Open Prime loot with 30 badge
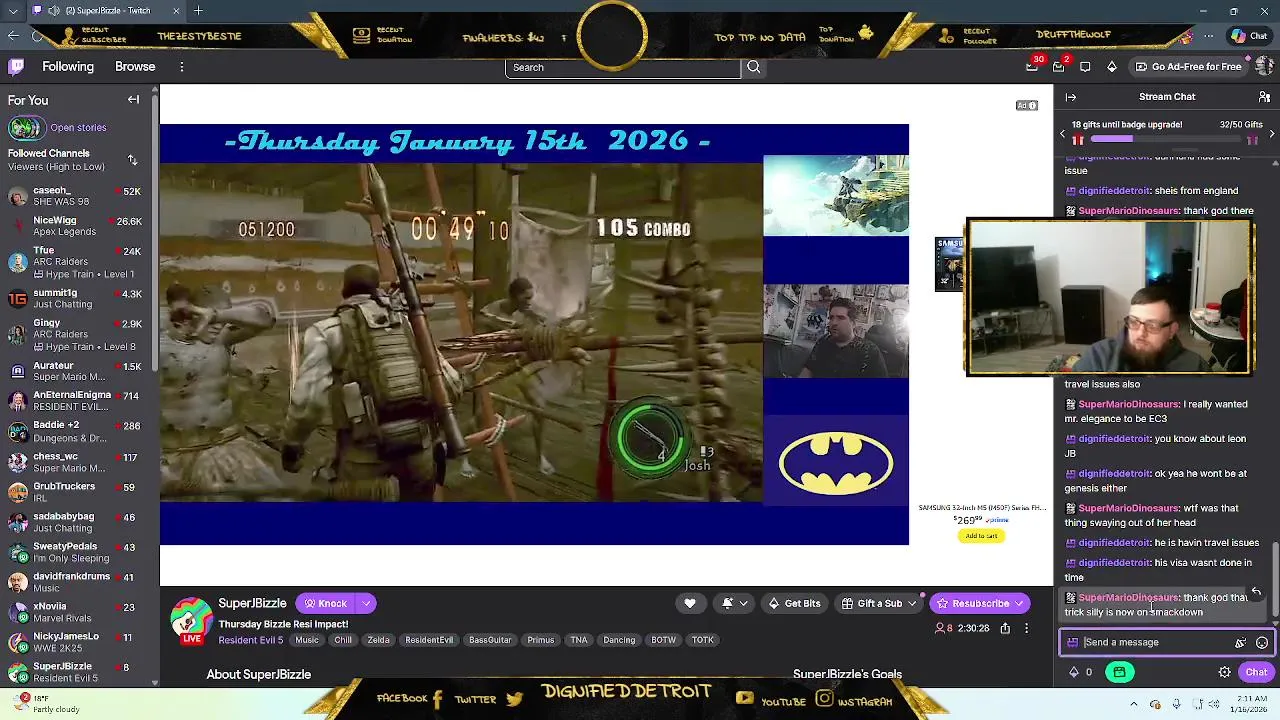Viewport: 1280px width, 720px height. [x=1033, y=66]
